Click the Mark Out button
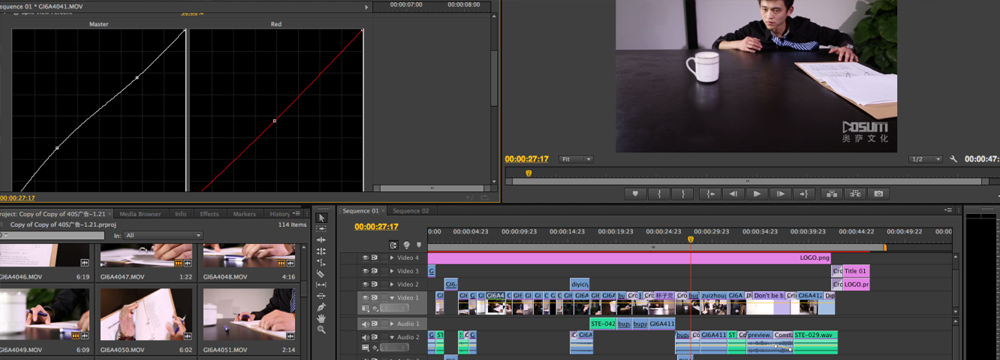The width and height of the screenshot is (1000, 360). 682,193
